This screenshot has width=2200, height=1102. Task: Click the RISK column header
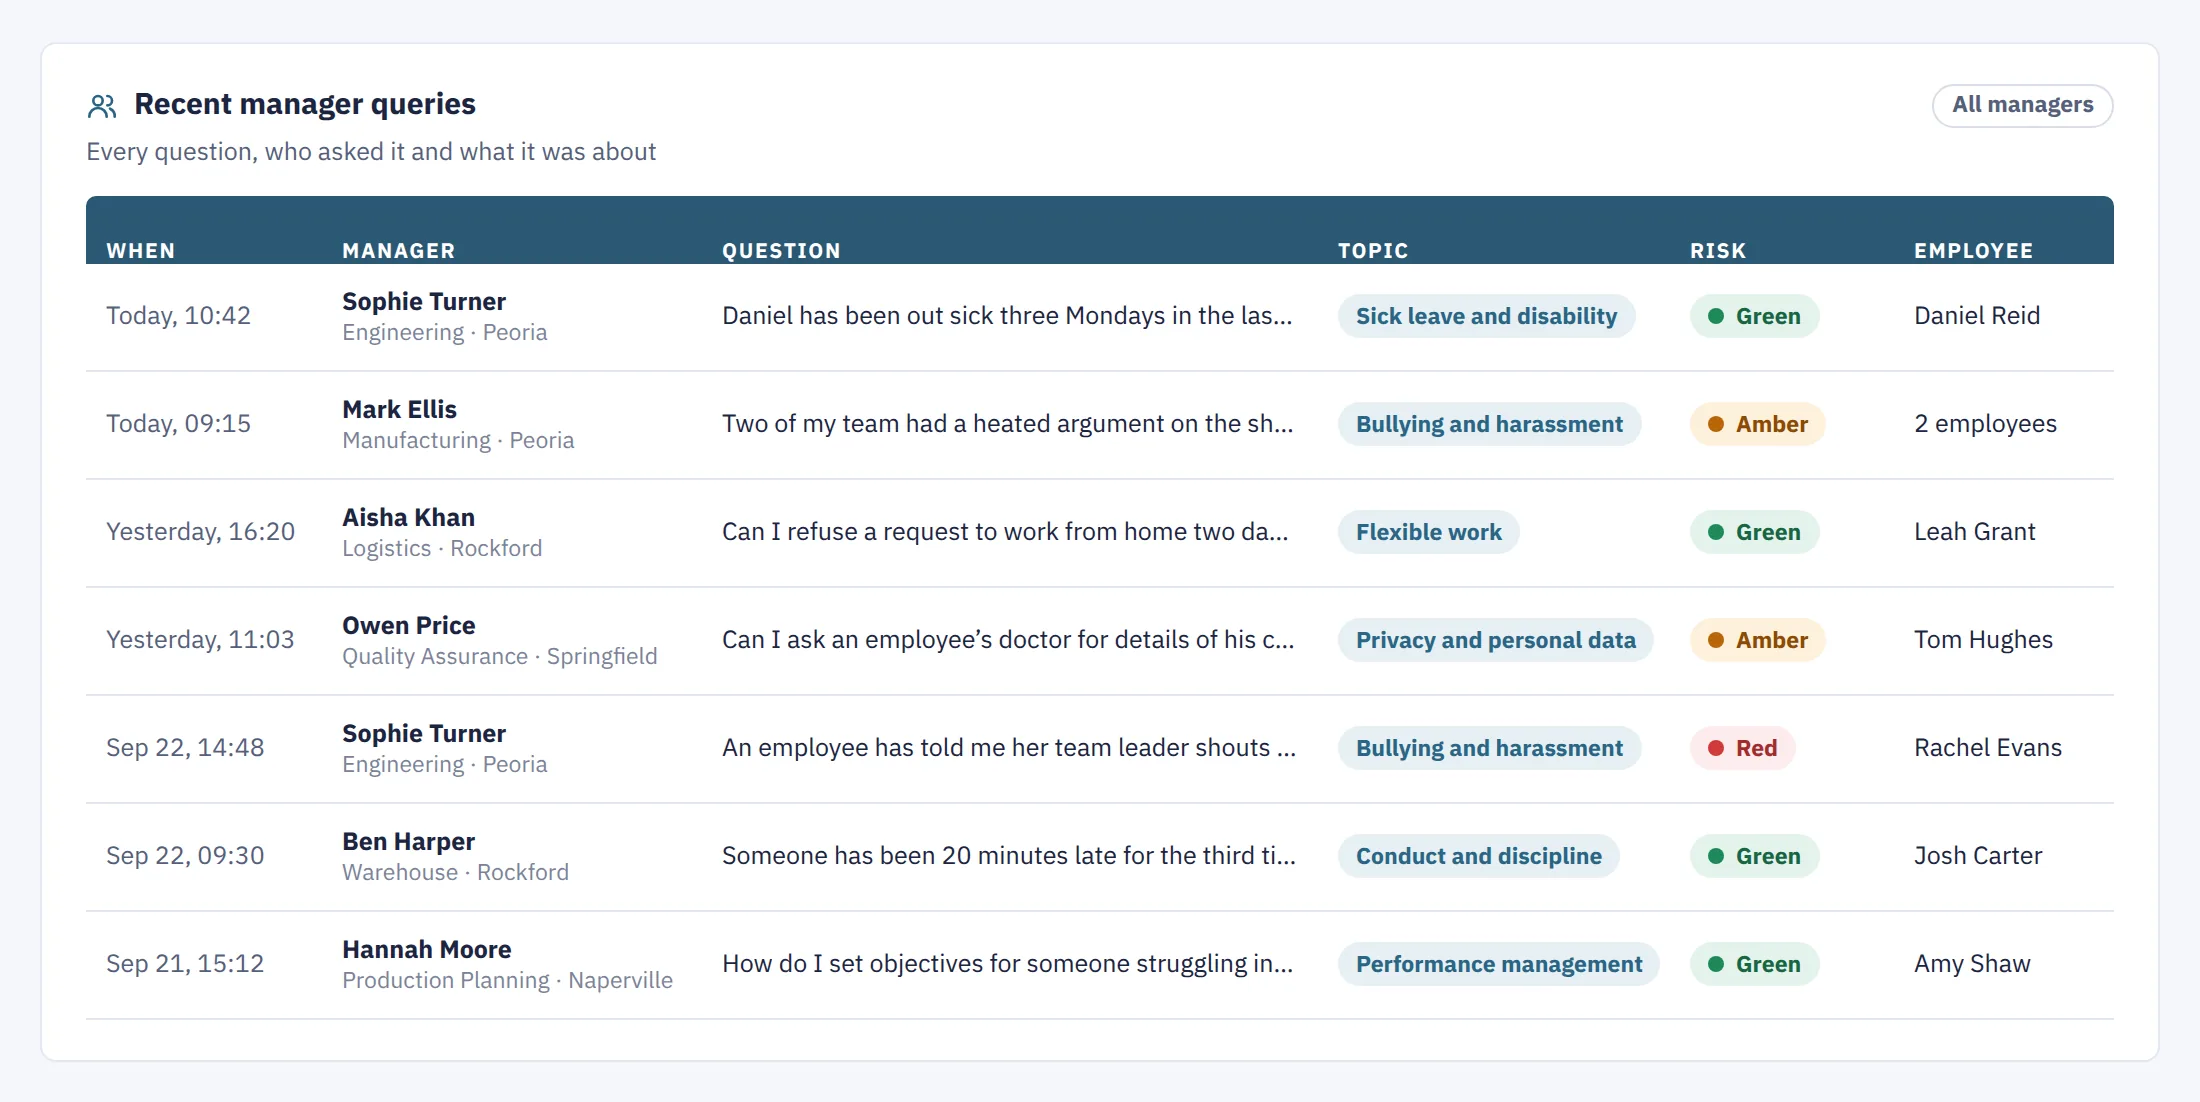pyautogui.click(x=1718, y=251)
